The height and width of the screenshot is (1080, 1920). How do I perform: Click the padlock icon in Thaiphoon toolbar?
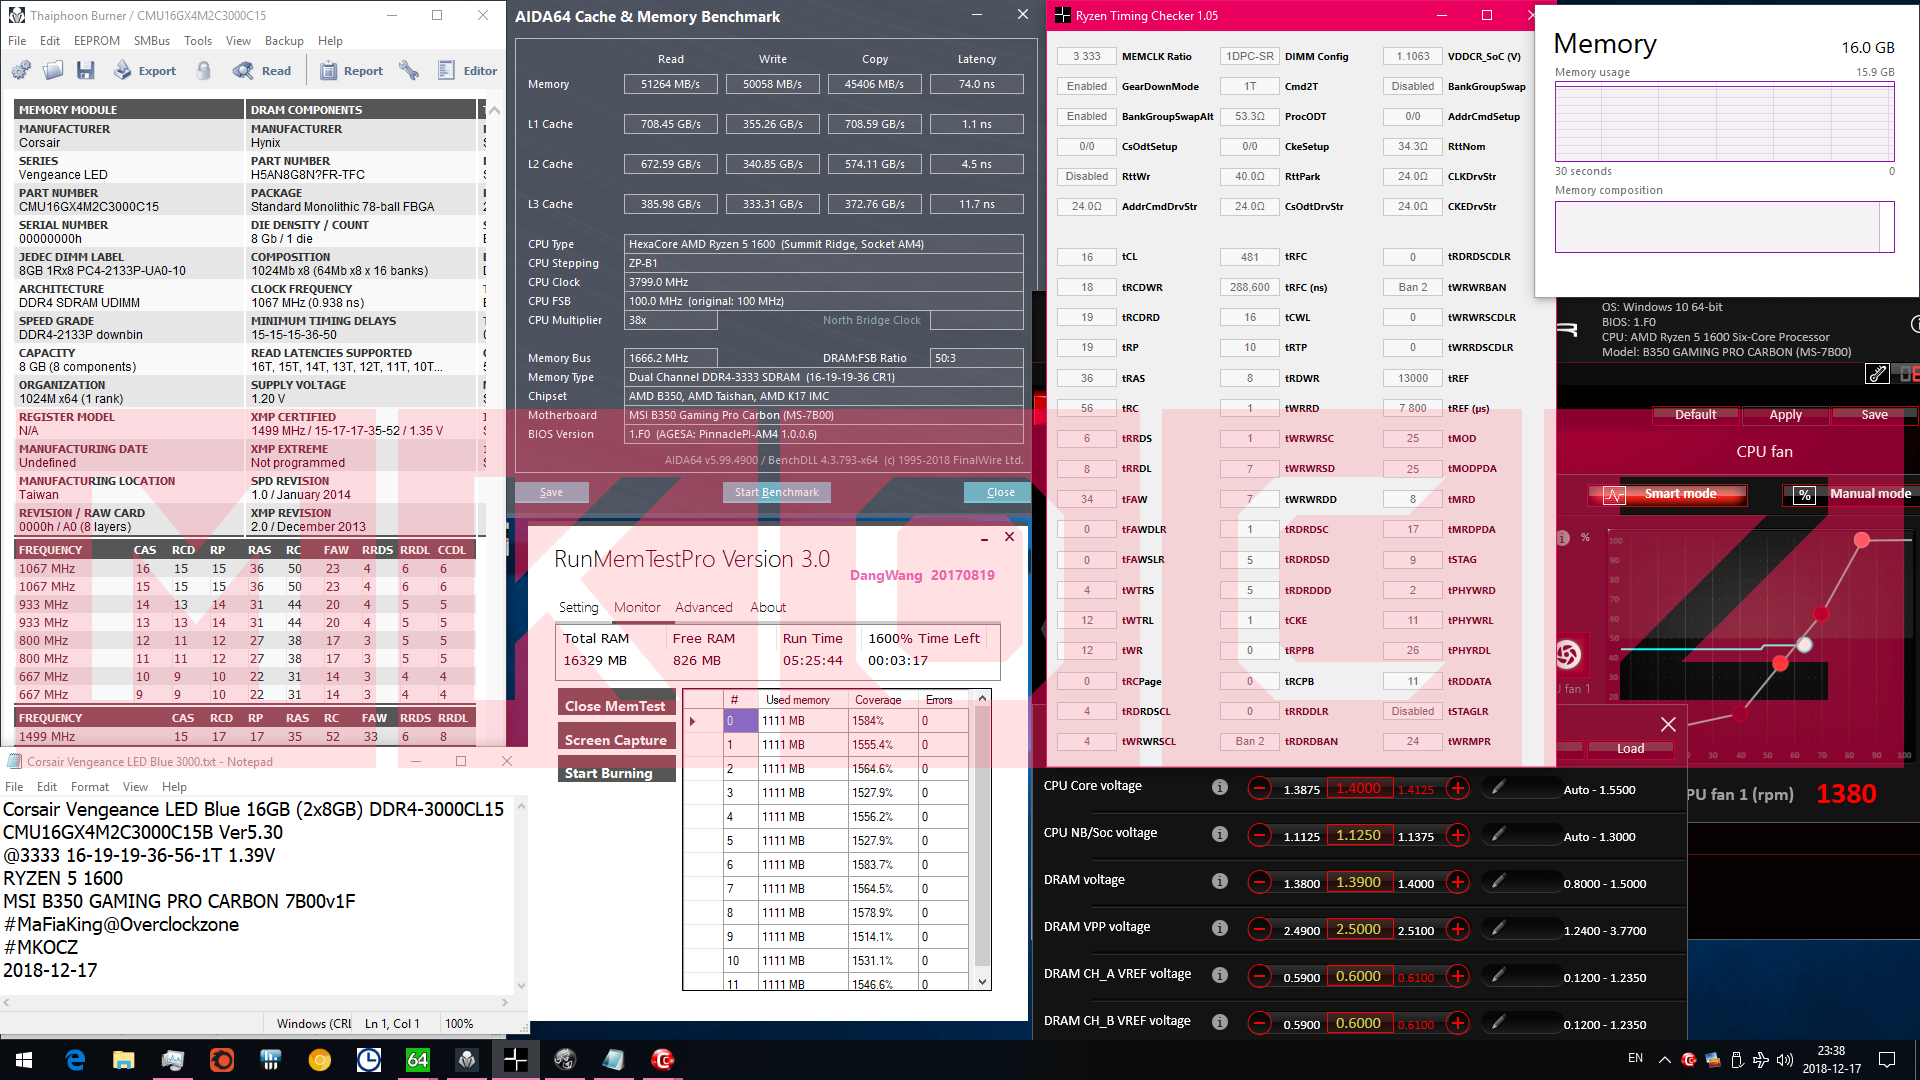[x=204, y=71]
